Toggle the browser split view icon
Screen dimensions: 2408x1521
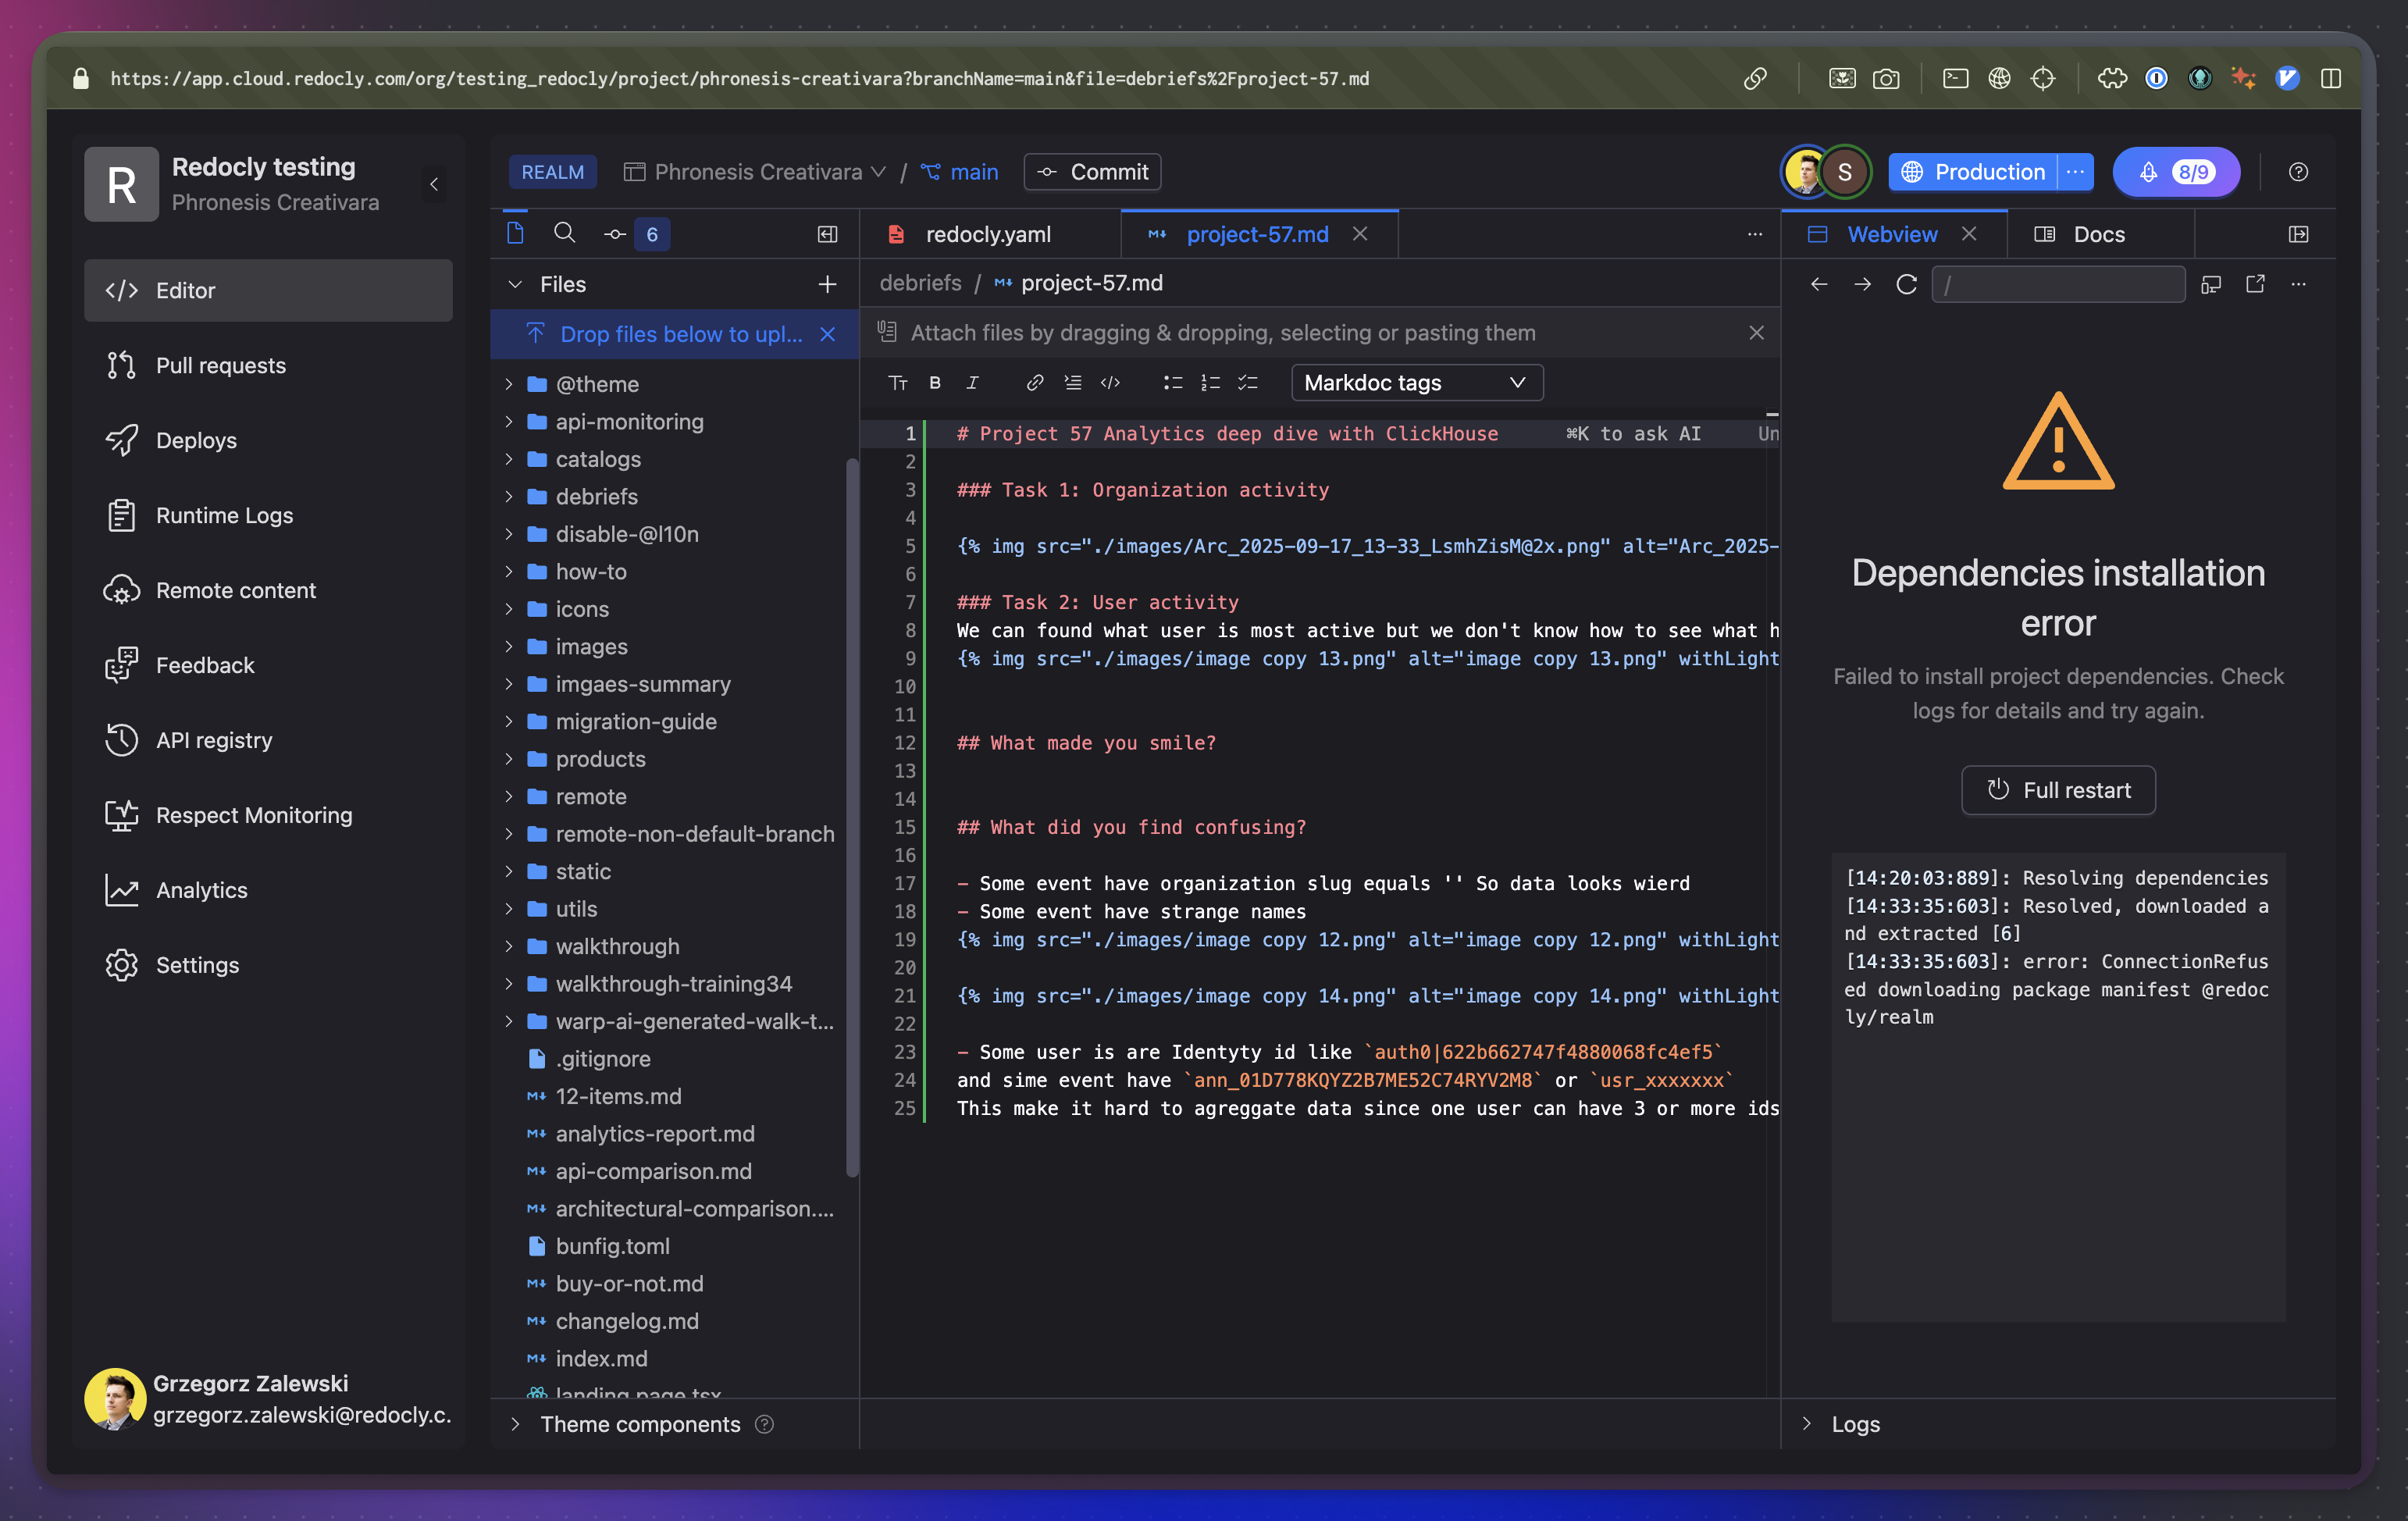[2331, 78]
